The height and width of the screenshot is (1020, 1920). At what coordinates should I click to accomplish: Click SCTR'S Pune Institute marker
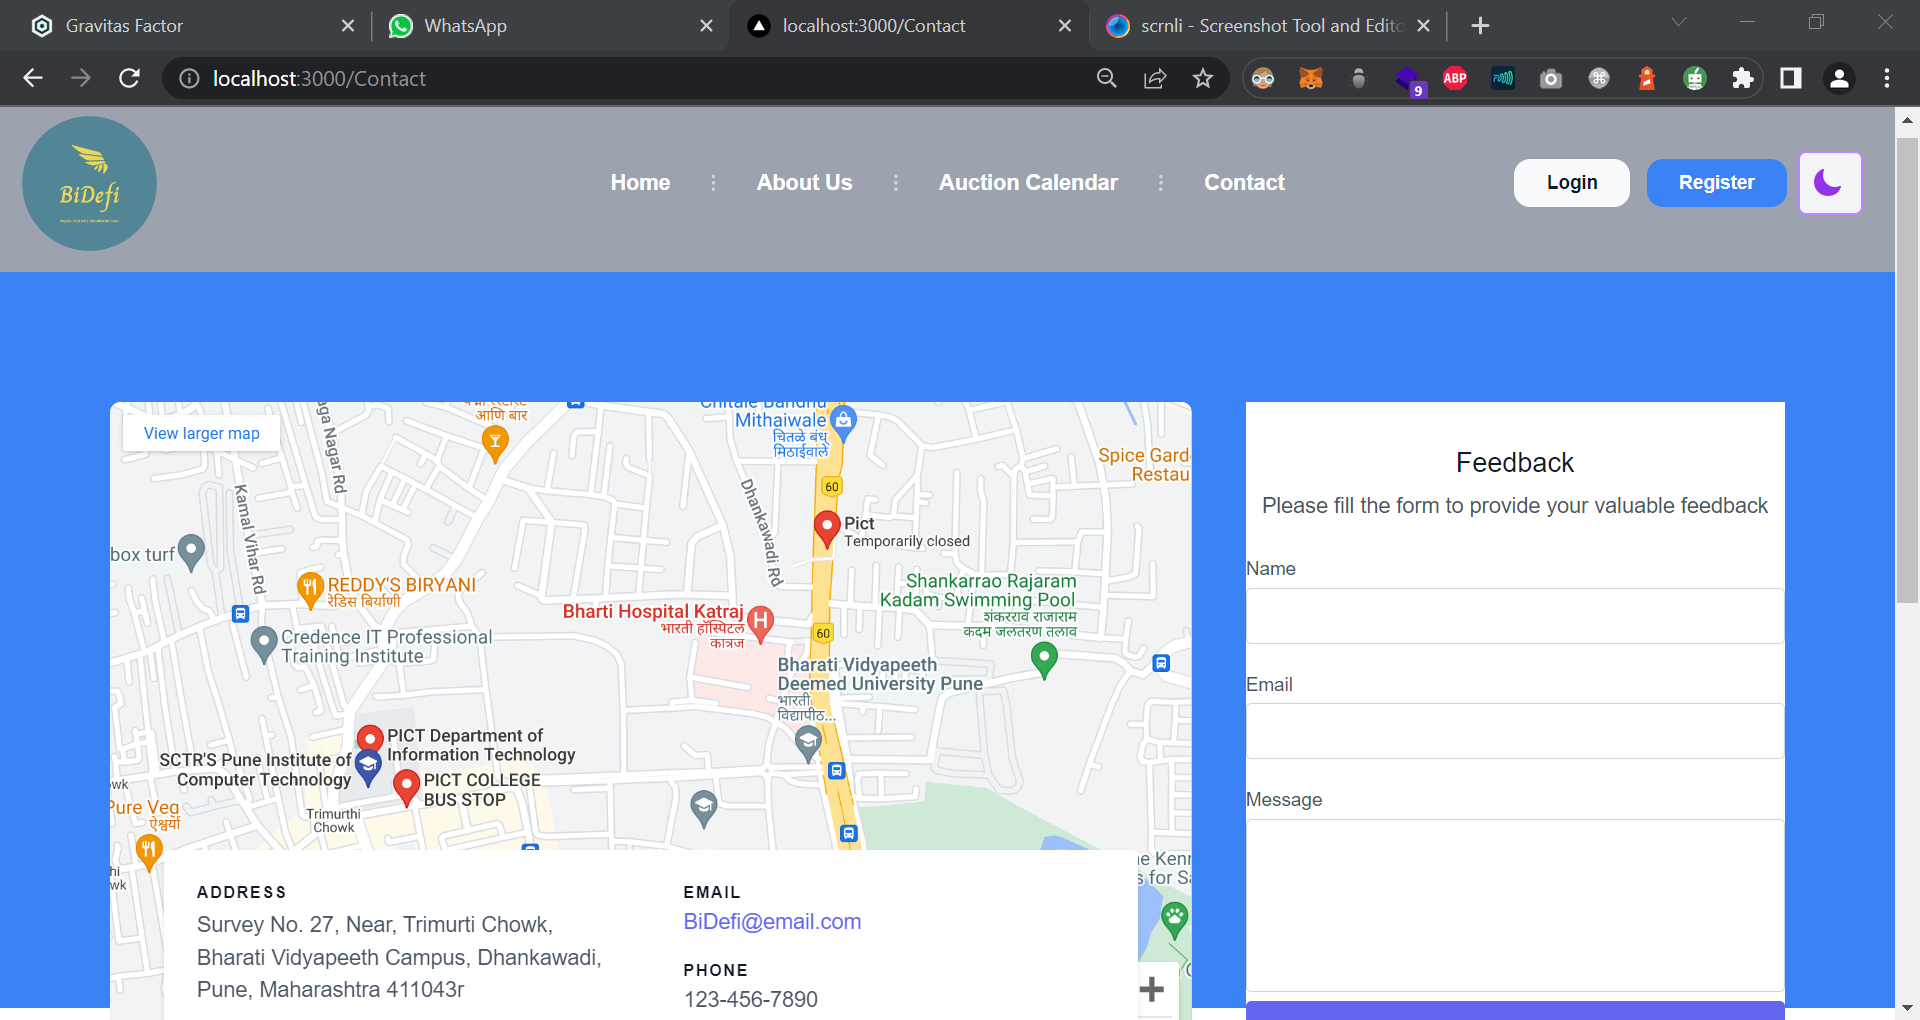[368, 769]
